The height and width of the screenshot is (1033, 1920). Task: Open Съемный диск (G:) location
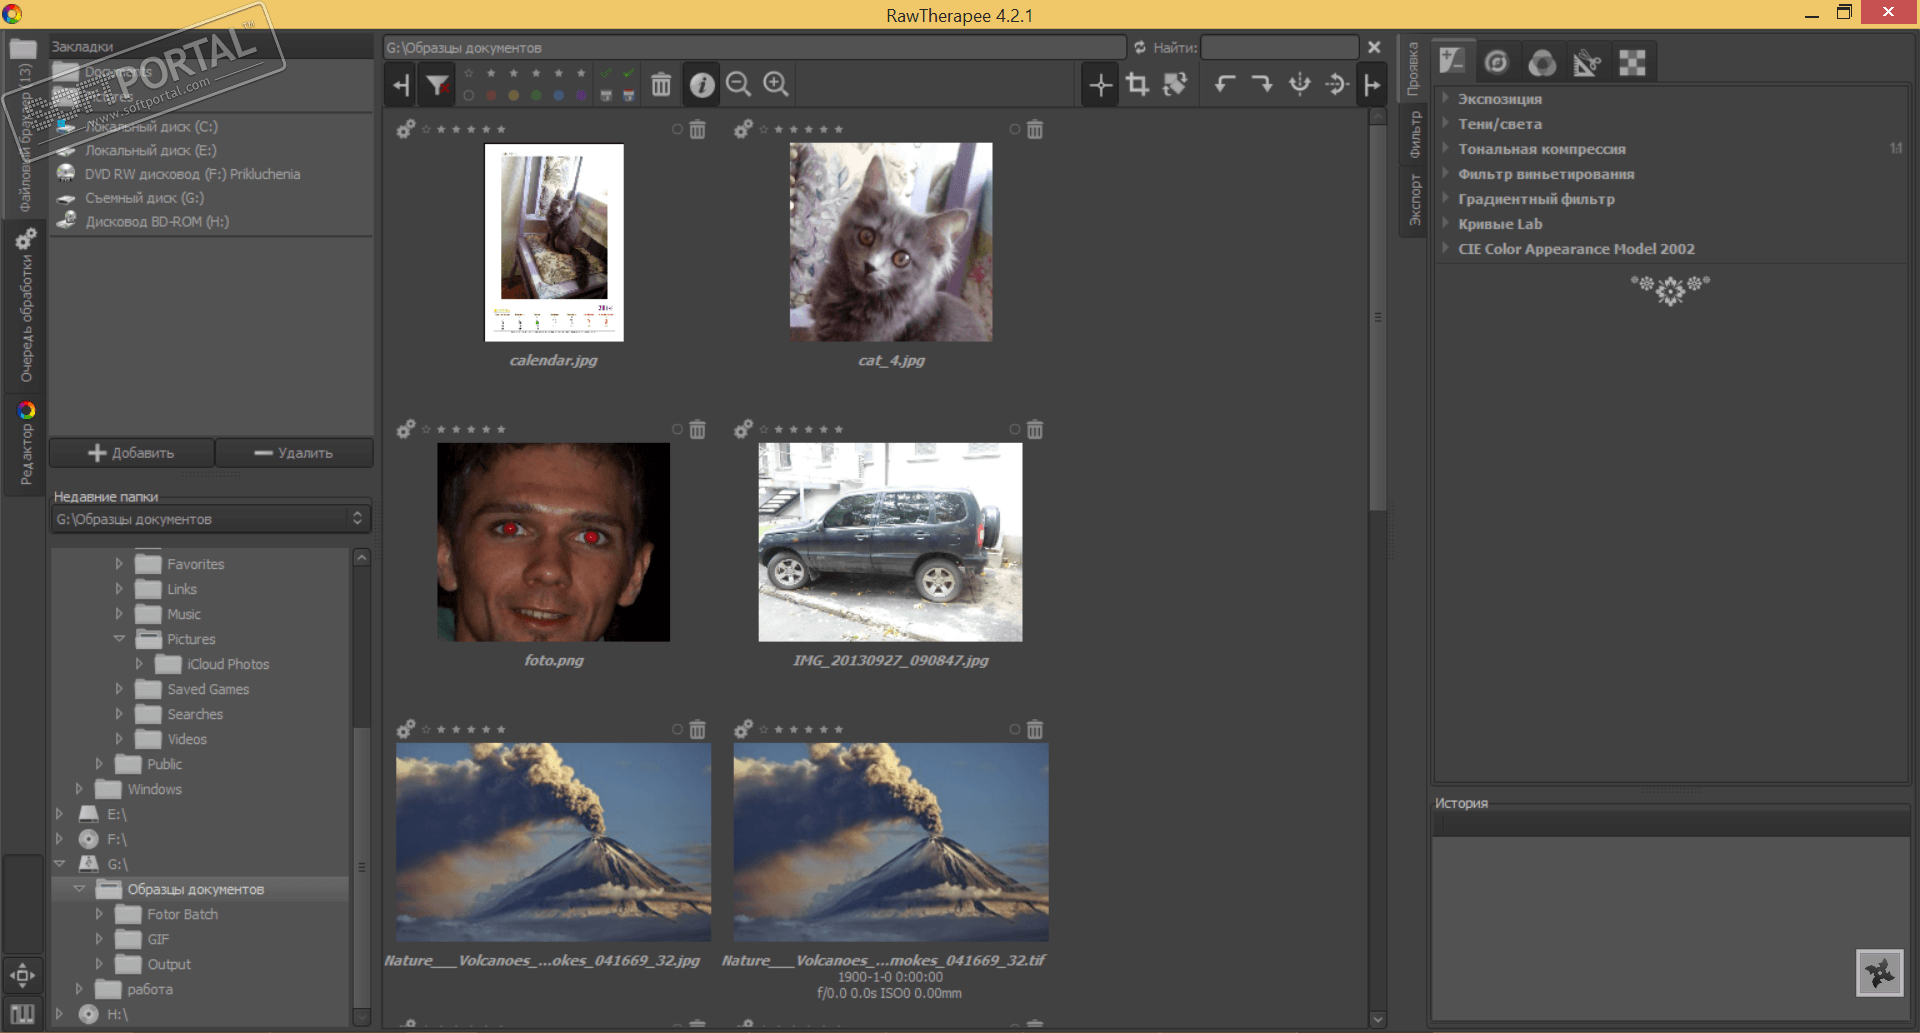144,198
